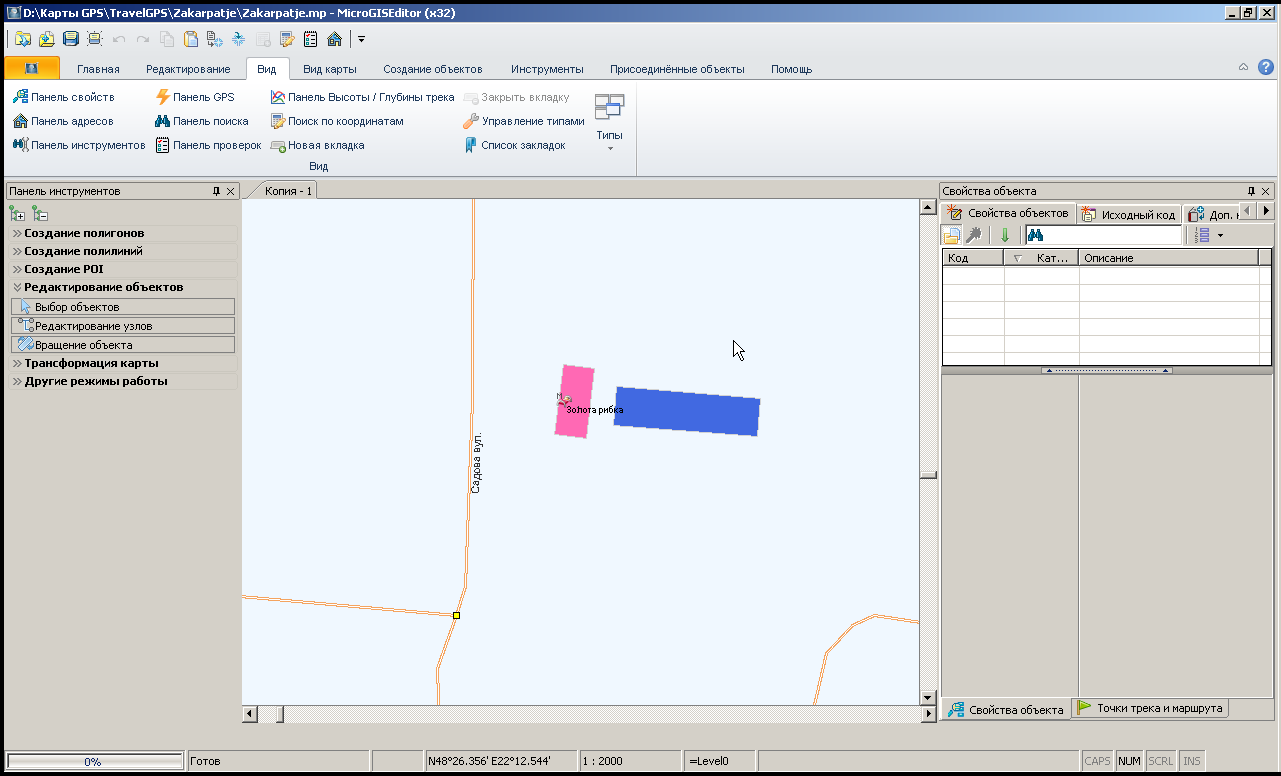
Task: Select the Вращение объекта tool
Action: [122, 345]
